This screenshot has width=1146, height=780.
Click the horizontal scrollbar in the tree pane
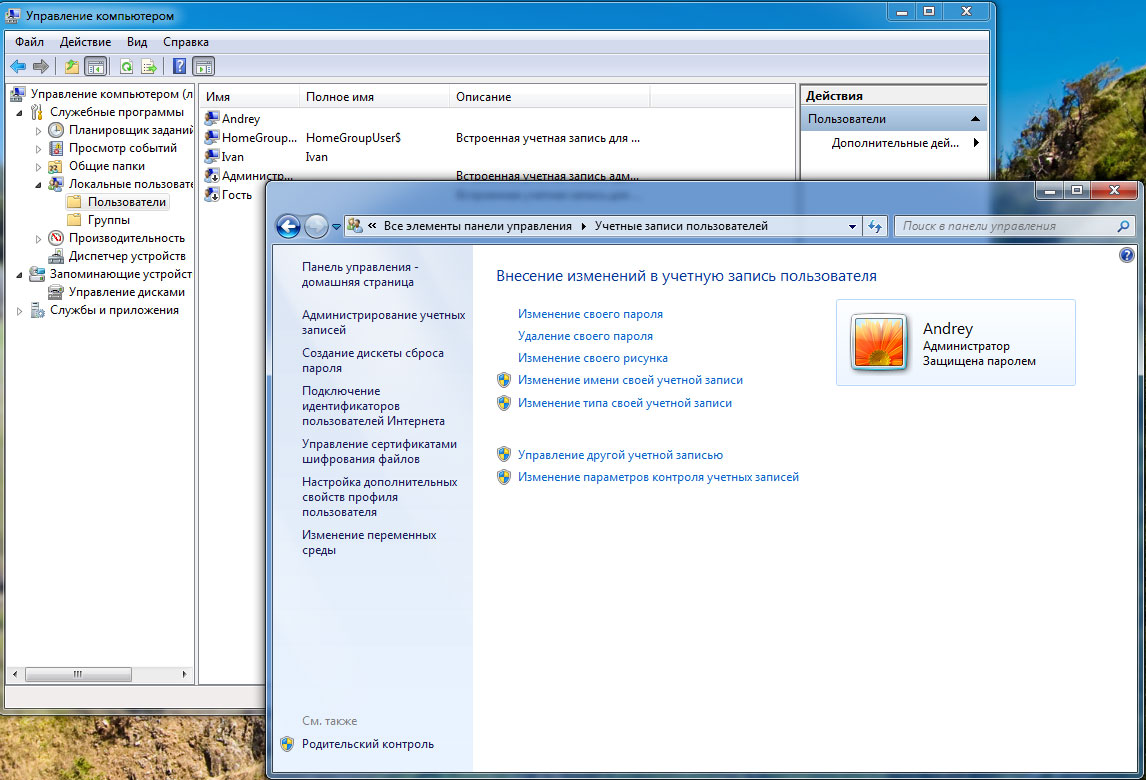pyautogui.click(x=77, y=675)
